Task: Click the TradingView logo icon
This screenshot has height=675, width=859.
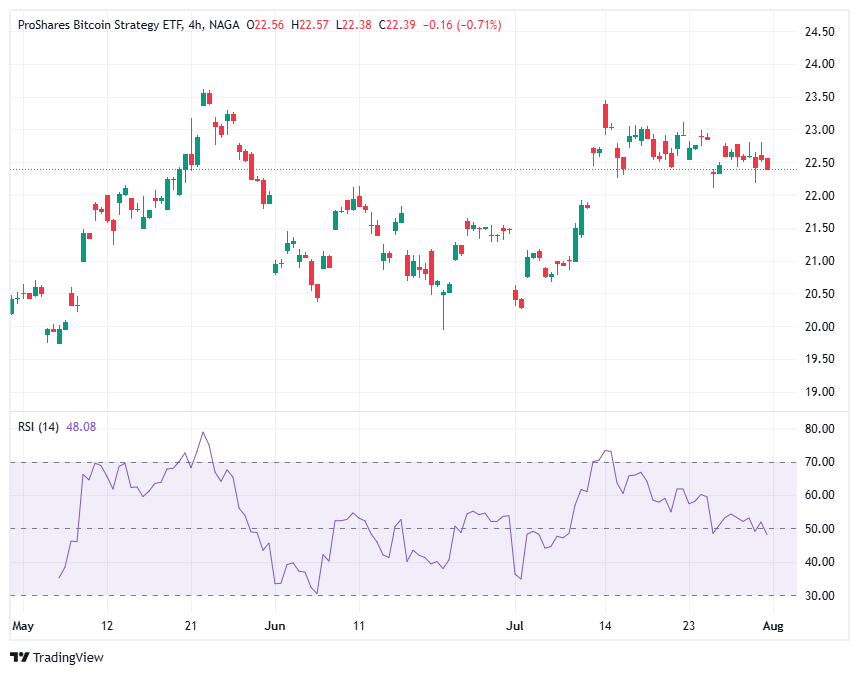Action: click(x=20, y=657)
